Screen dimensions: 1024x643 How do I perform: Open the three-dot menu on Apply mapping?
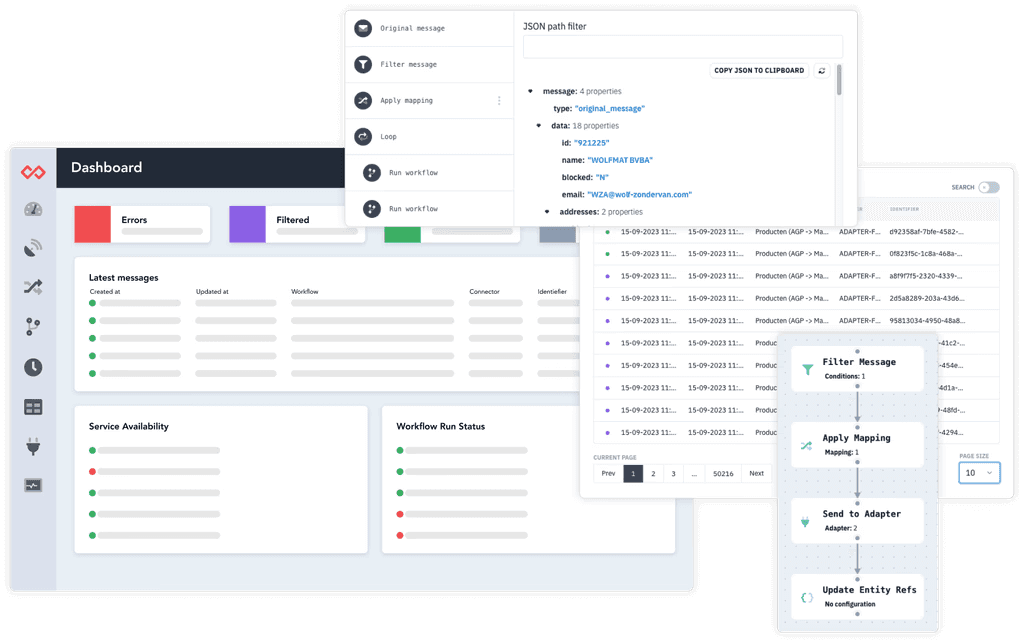(x=499, y=101)
